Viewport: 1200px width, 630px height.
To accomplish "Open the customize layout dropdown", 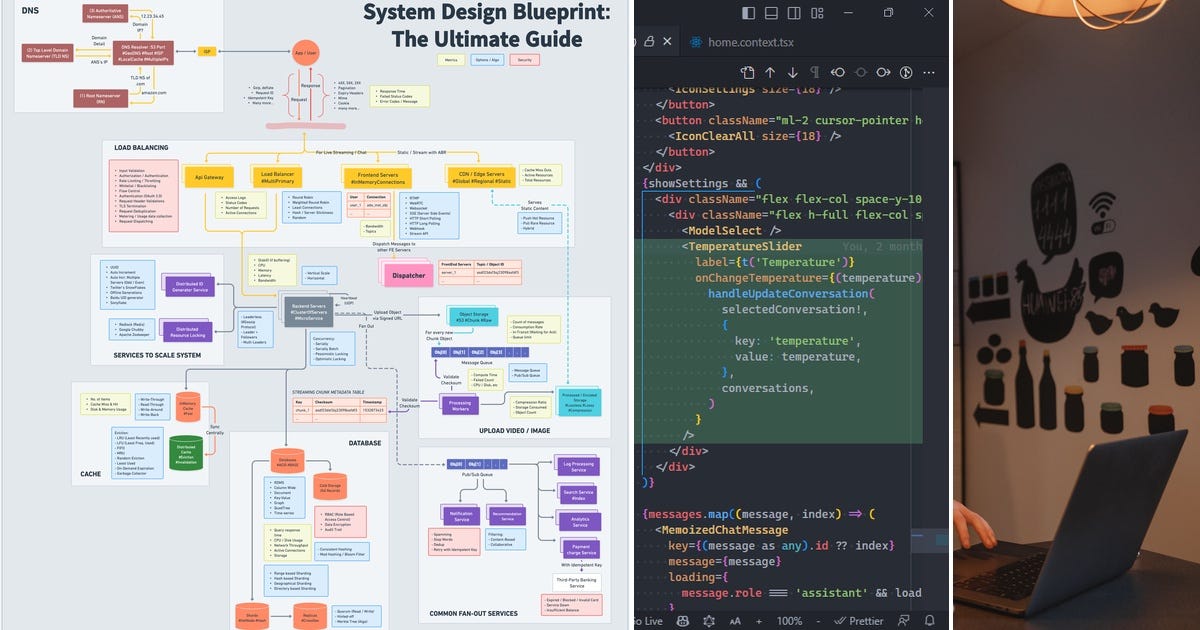I will (817, 12).
